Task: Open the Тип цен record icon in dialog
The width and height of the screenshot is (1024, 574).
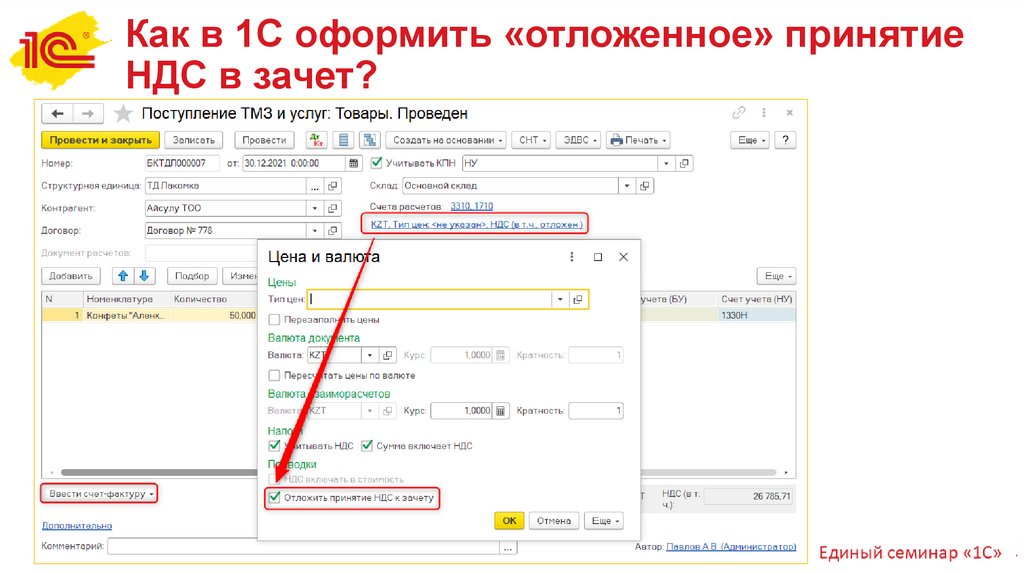Action: click(577, 299)
